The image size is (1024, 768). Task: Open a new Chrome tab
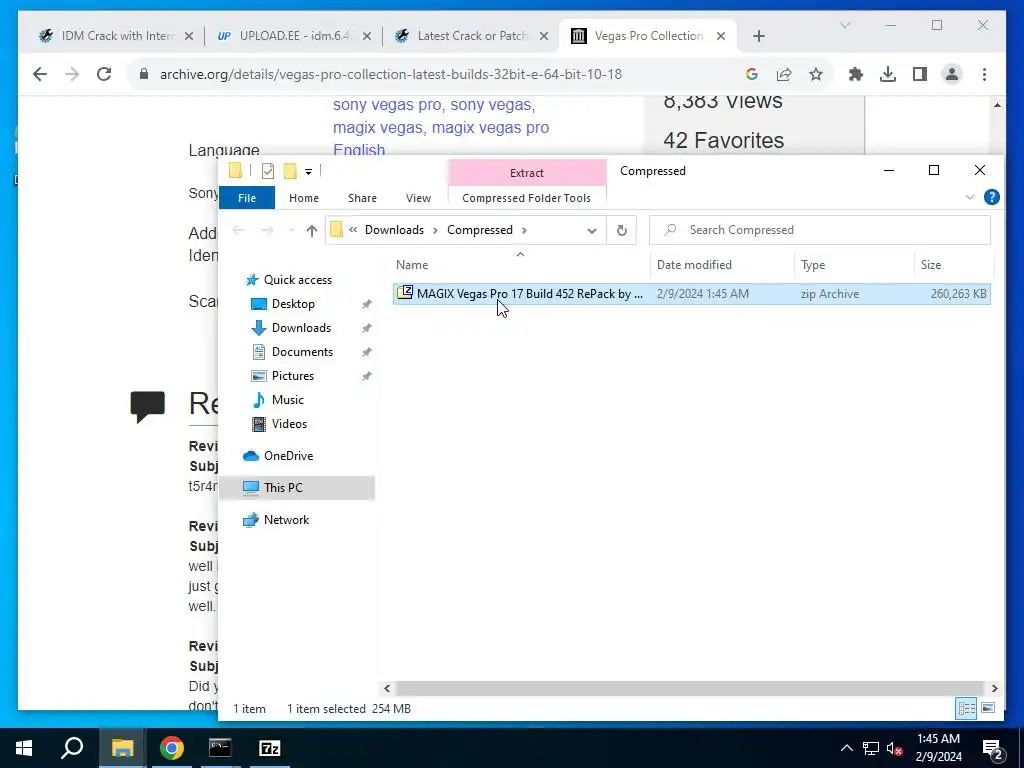point(758,36)
